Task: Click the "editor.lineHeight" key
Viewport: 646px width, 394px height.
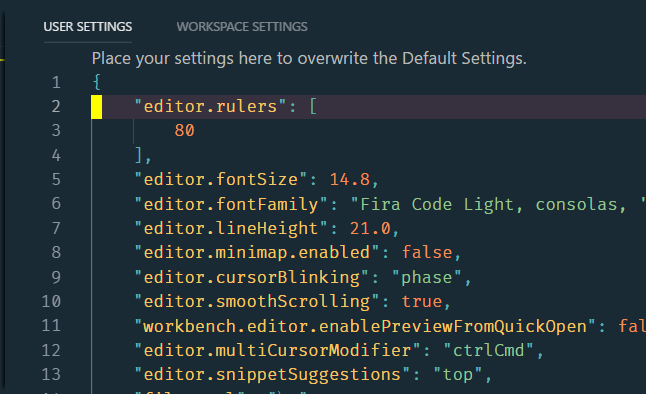Action: [231, 228]
